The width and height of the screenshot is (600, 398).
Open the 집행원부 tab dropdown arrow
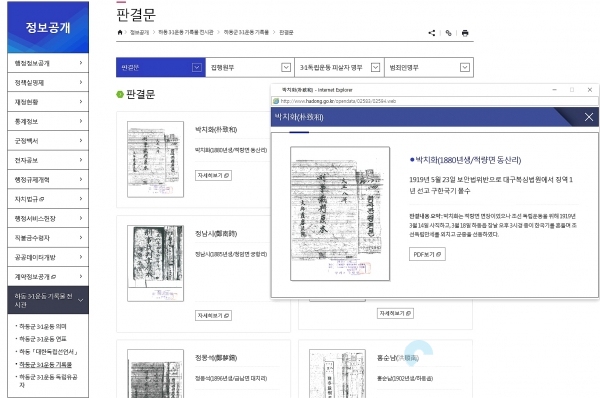(x=286, y=67)
